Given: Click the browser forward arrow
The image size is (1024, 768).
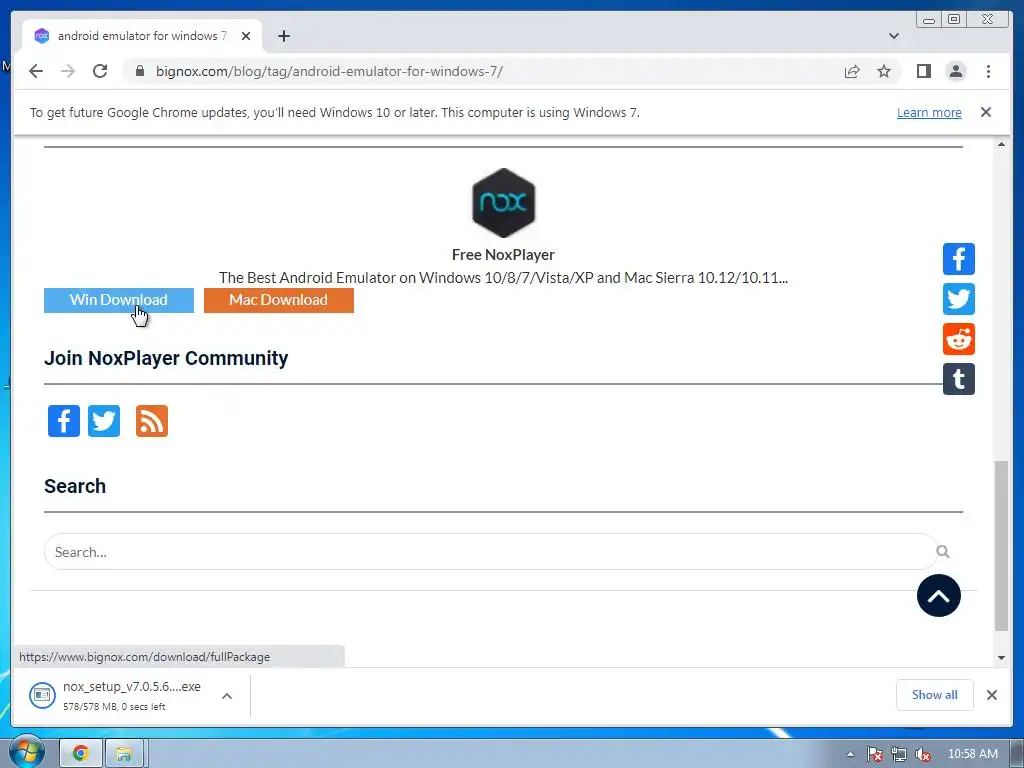Looking at the screenshot, I should click(68, 71).
